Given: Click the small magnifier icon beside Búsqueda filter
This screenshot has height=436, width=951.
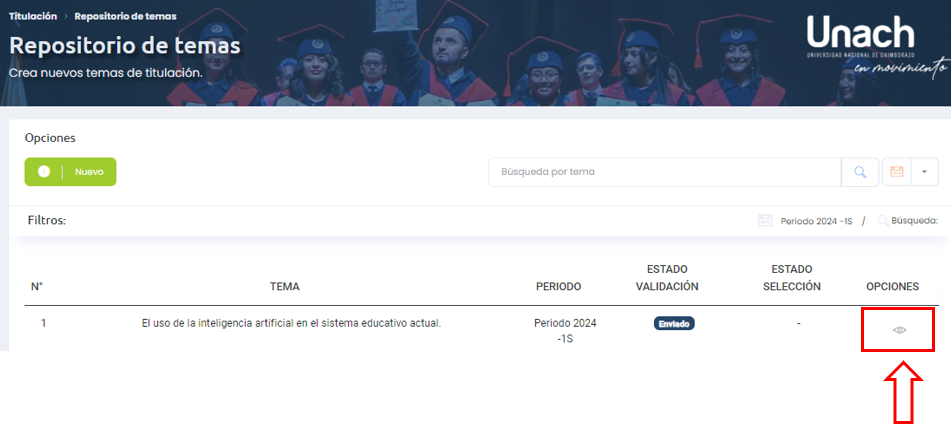Looking at the screenshot, I should click(x=882, y=220).
